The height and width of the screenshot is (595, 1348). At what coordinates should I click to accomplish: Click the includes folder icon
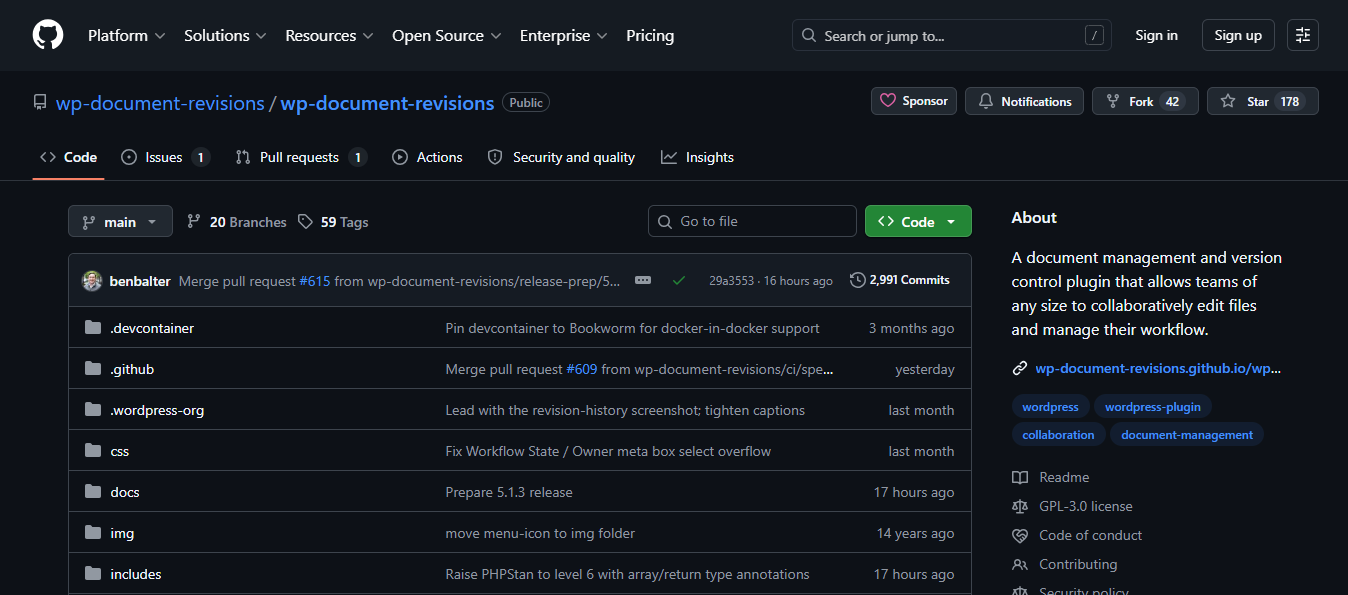[x=93, y=574]
